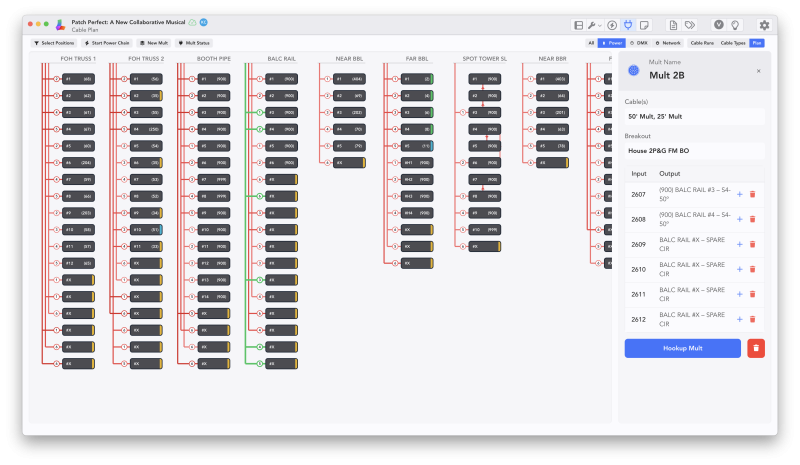Image resolution: width=800 pixels, height=465 pixels.
Task: Delete output row 2612 with trash icon
Action: click(752, 320)
